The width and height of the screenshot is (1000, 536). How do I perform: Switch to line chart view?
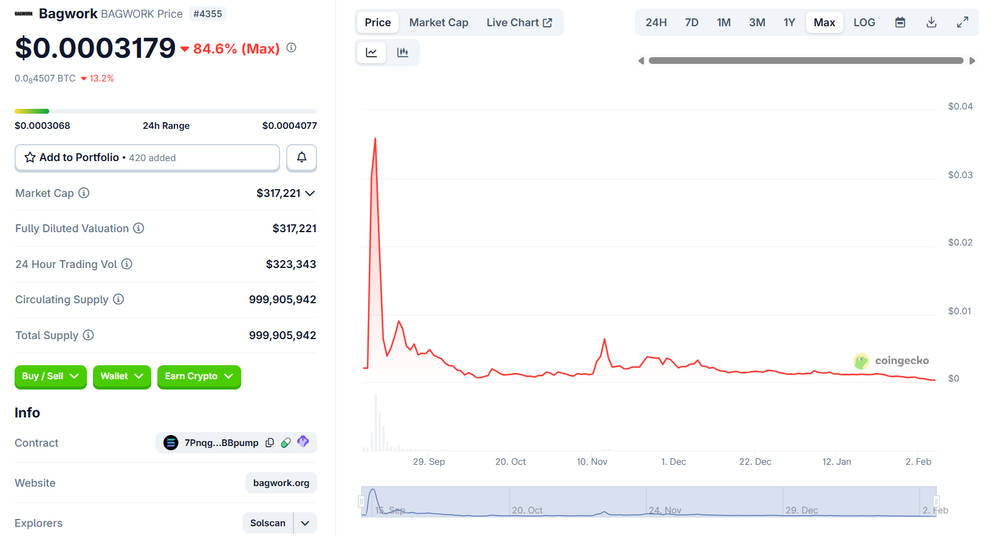tap(372, 52)
